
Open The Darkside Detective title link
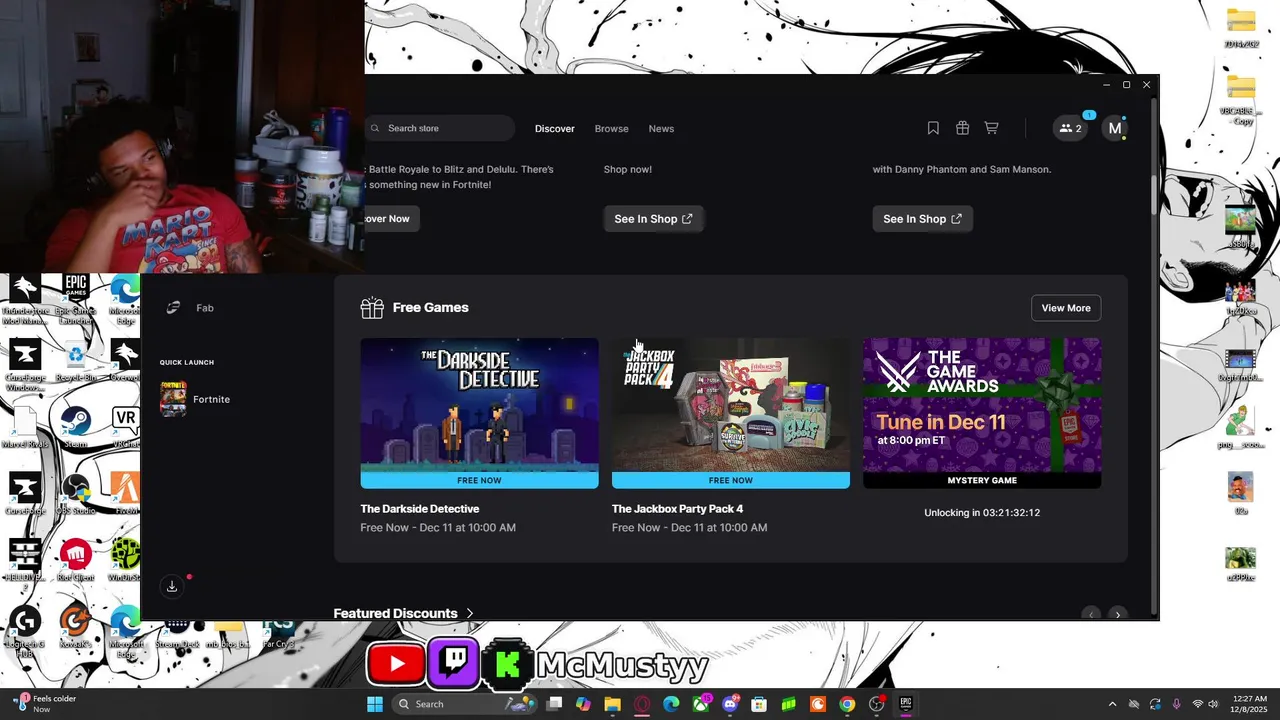(x=420, y=509)
